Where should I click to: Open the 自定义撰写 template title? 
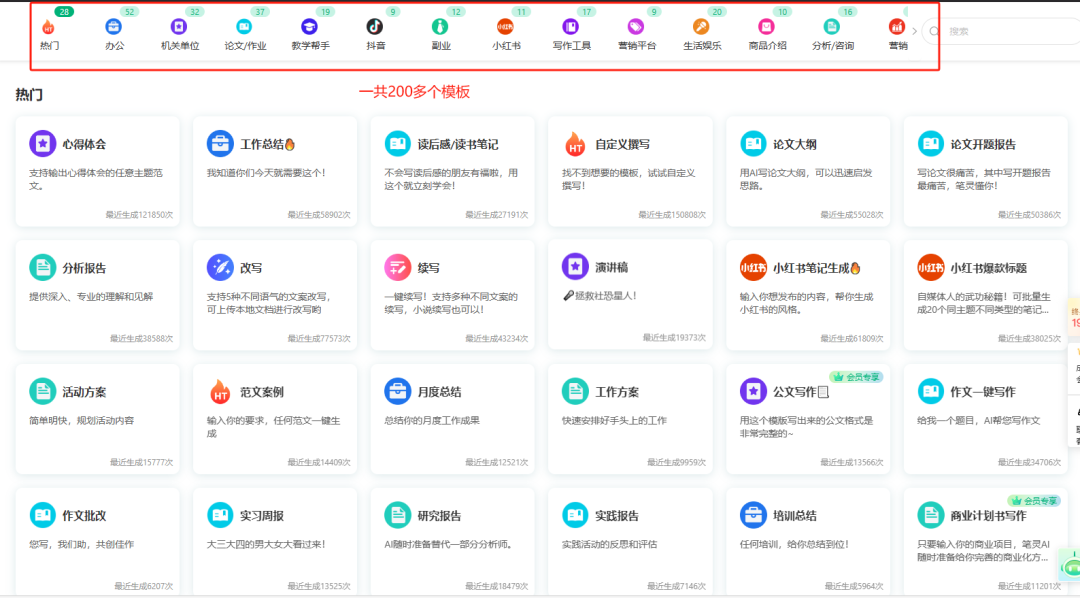pos(623,144)
